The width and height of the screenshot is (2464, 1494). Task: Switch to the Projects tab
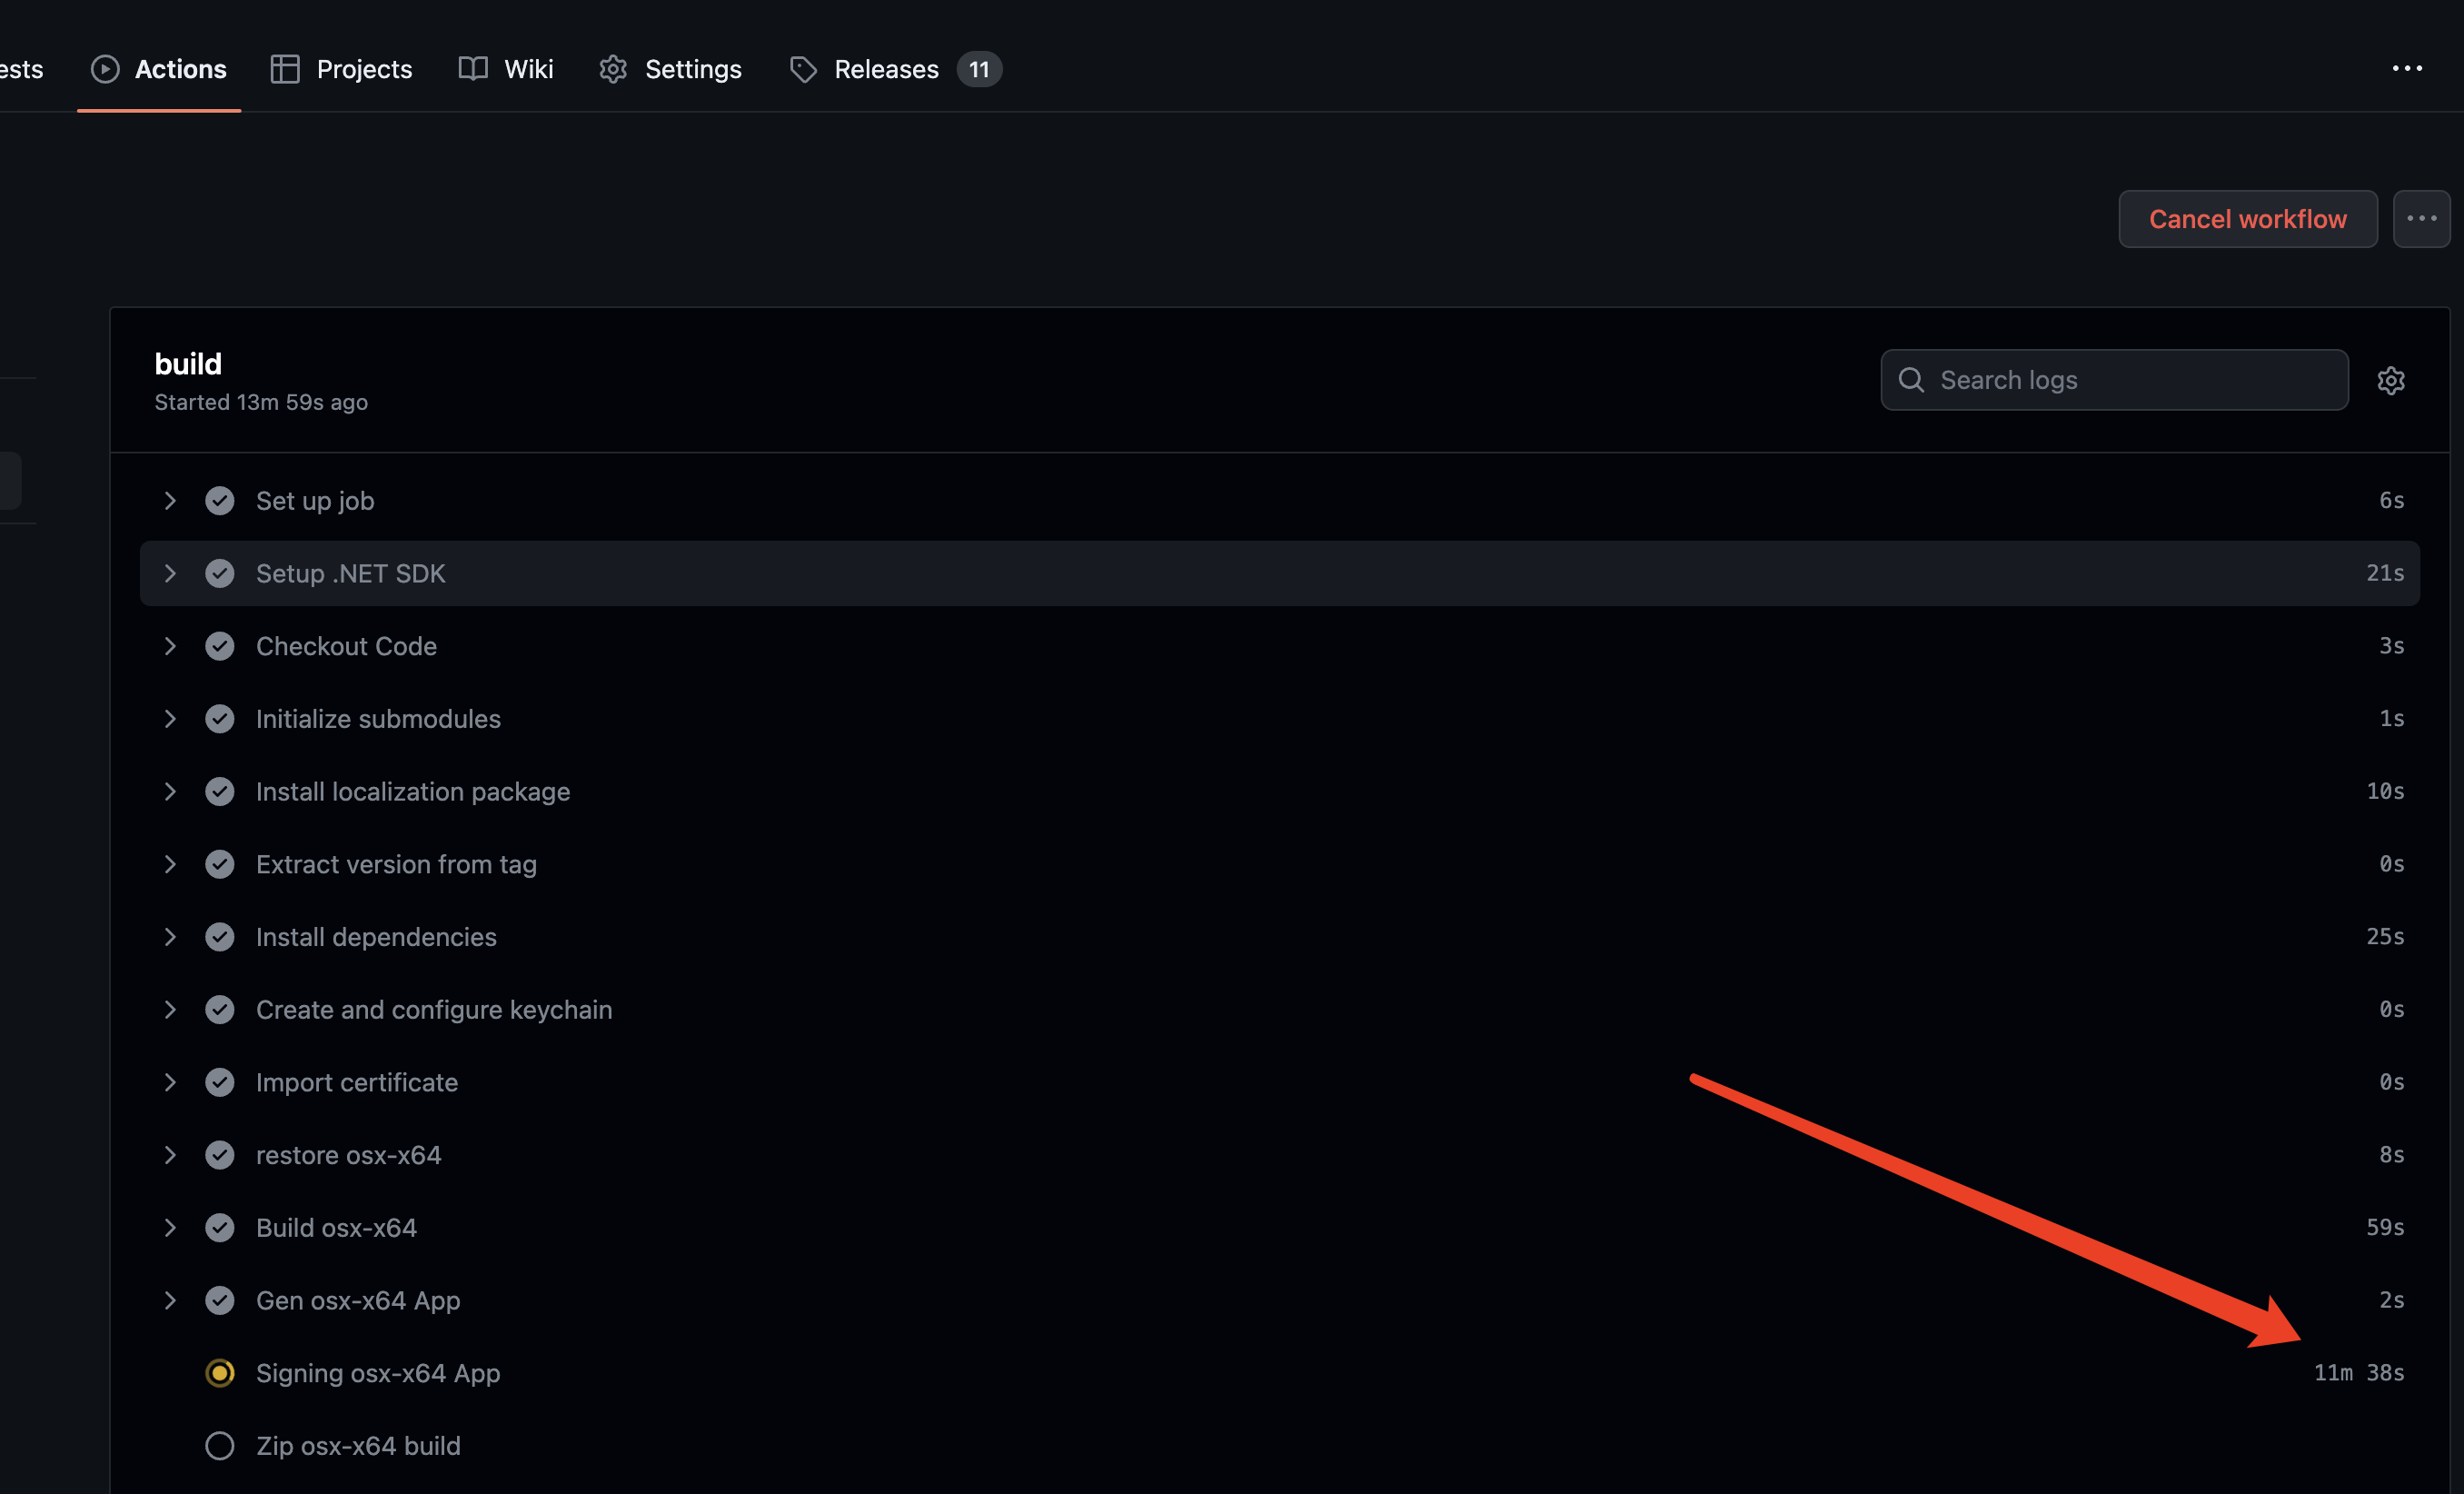point(364,68)
